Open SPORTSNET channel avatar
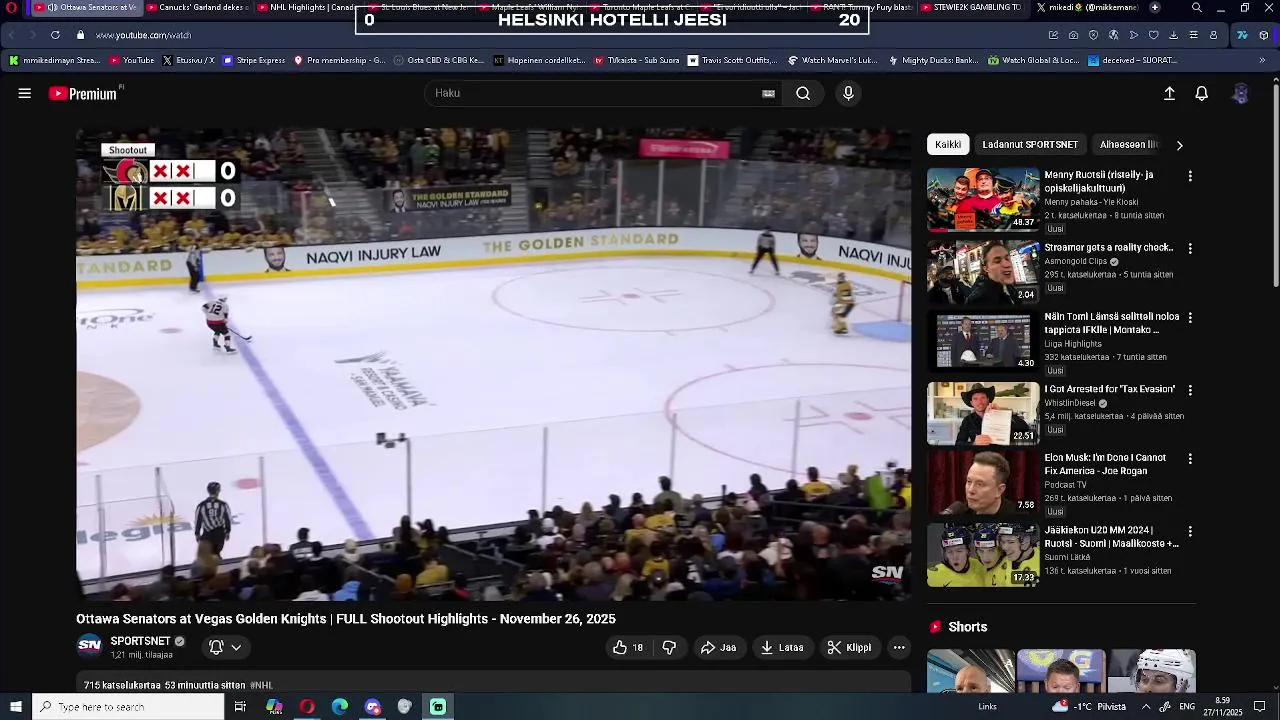The image size is (1280, 720). (x=89, y=645)
